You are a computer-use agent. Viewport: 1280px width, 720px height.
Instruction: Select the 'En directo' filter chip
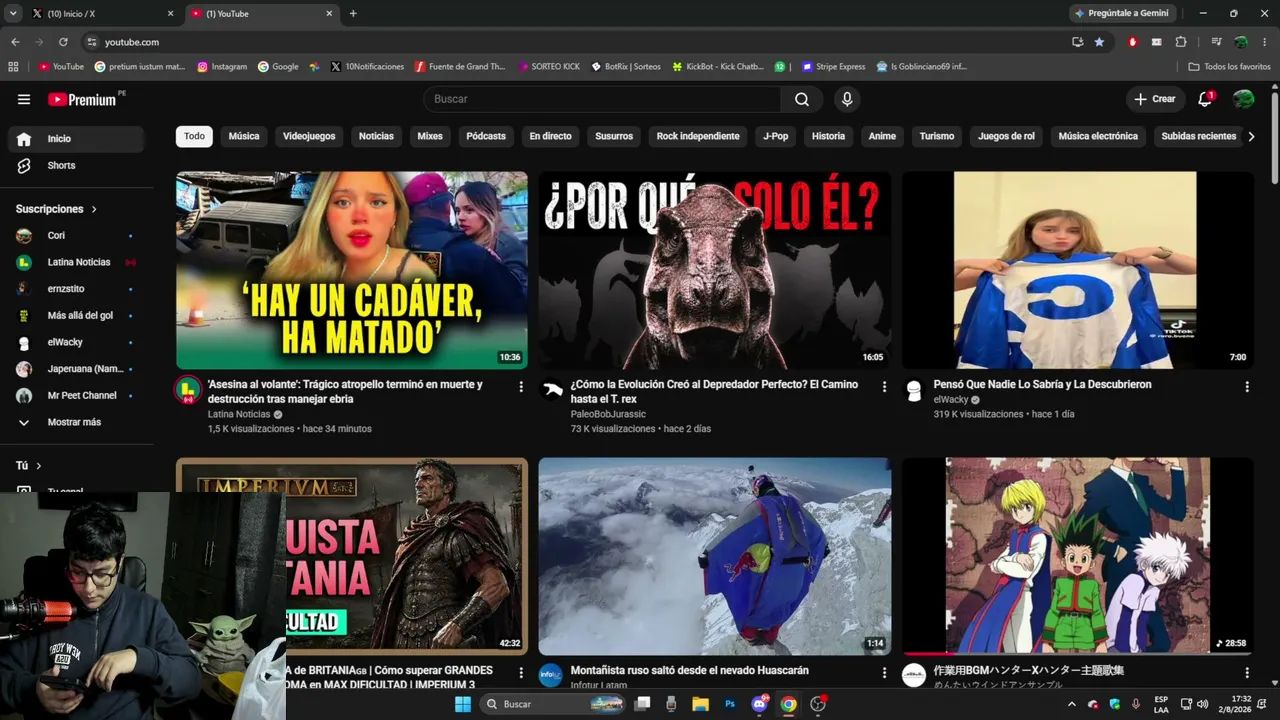click(x=551, y=136)
